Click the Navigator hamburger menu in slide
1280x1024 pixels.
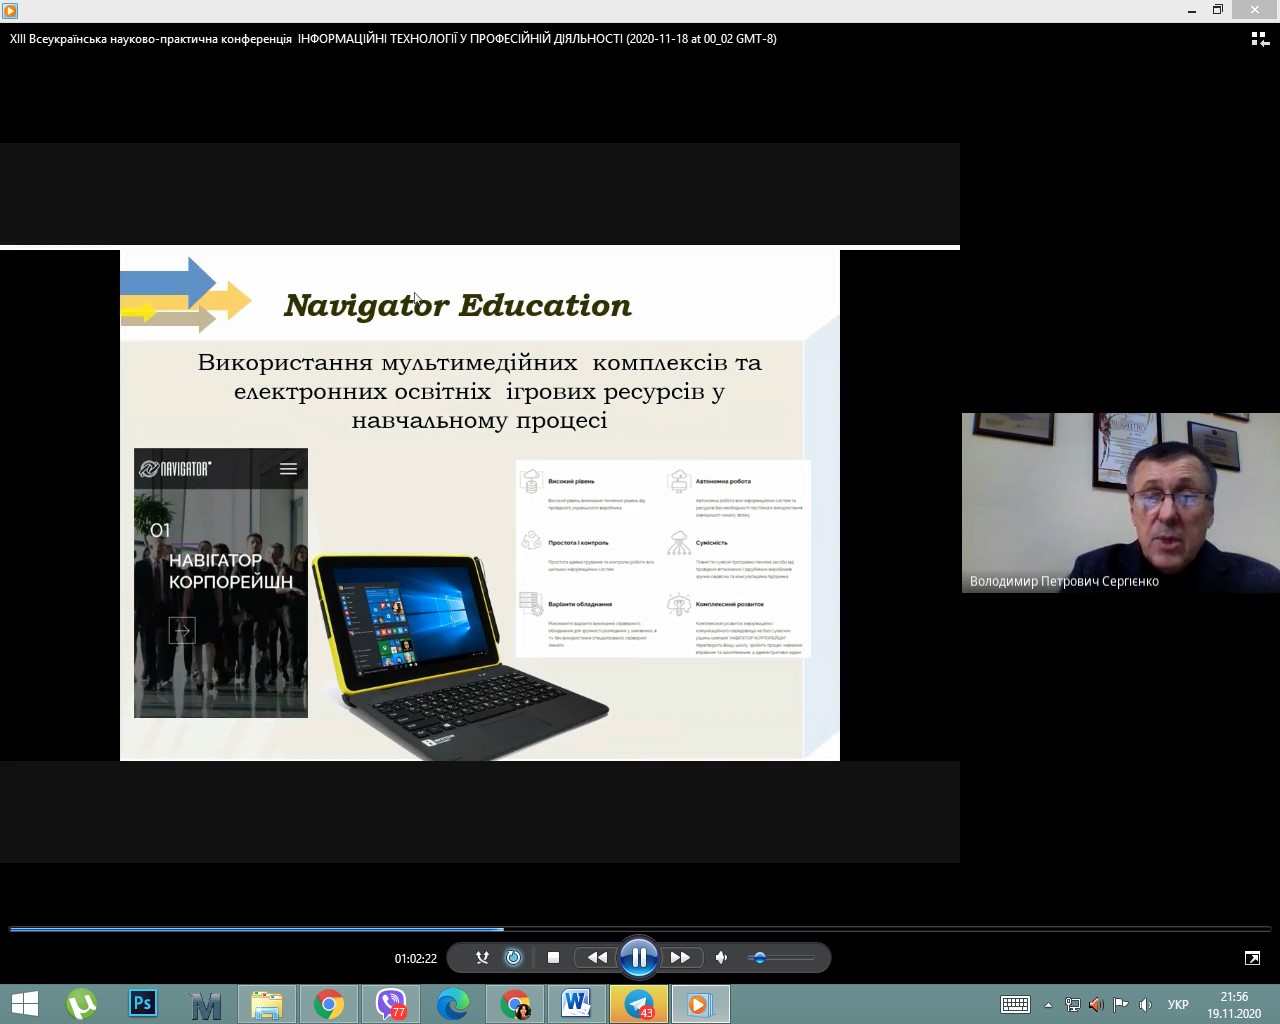(288, 468)
